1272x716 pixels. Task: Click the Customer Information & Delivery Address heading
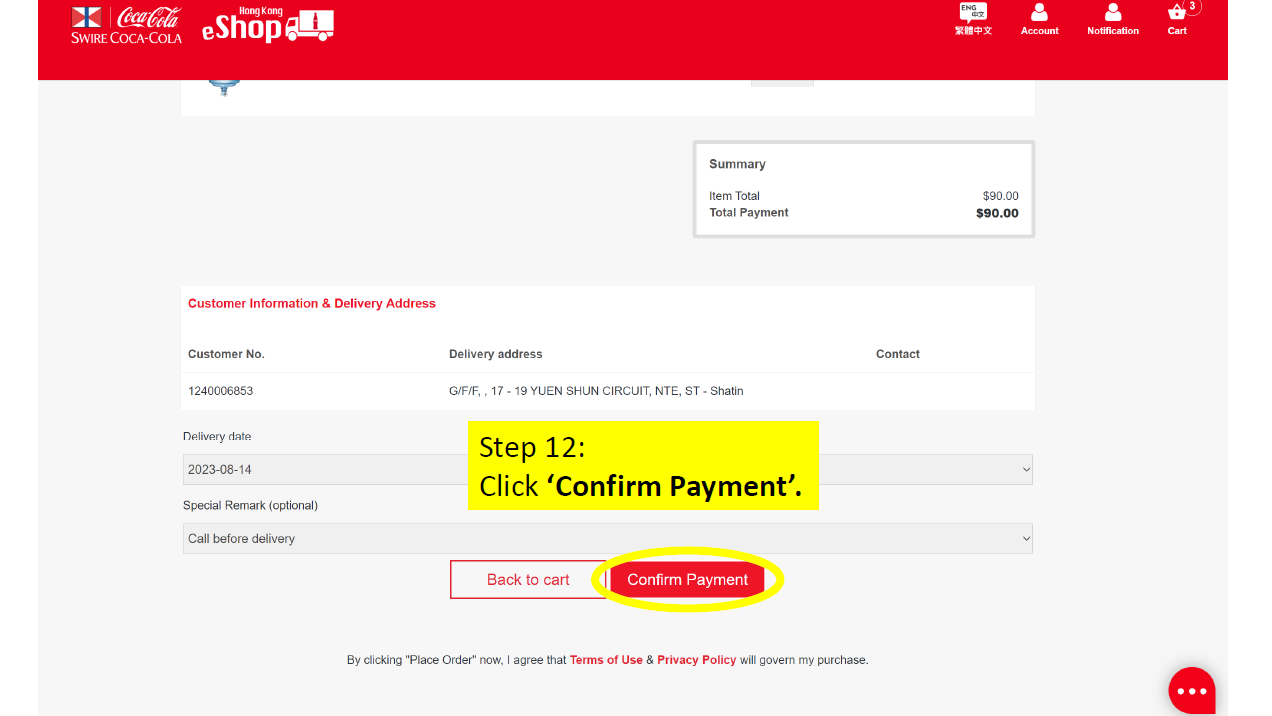click(x=312, y=303)
